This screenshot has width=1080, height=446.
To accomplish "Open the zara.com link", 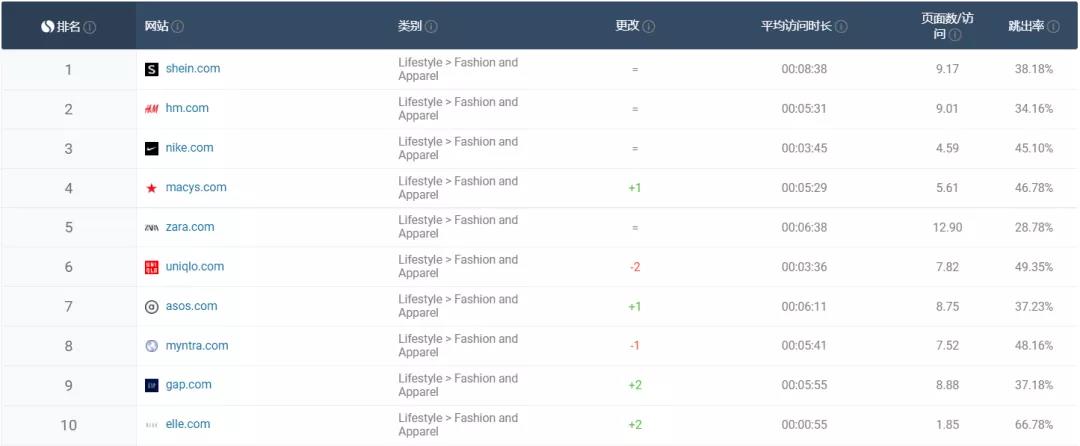I will click(x=189, y=226).
